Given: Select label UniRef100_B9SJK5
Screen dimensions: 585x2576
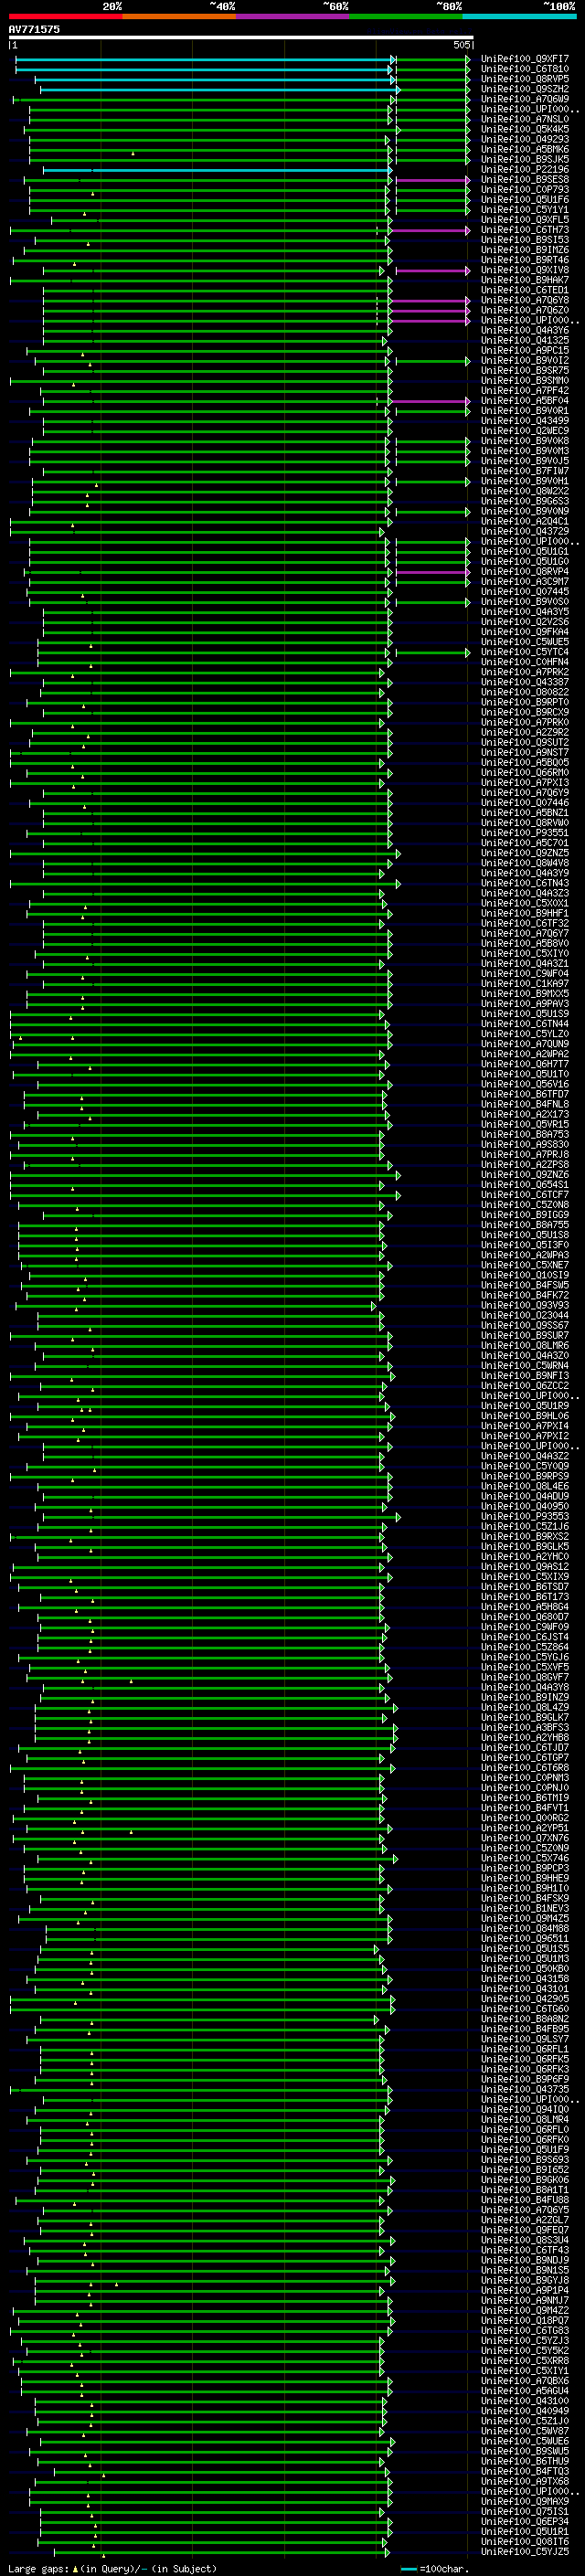Looking at the screenshot, I should click(525, 159).
